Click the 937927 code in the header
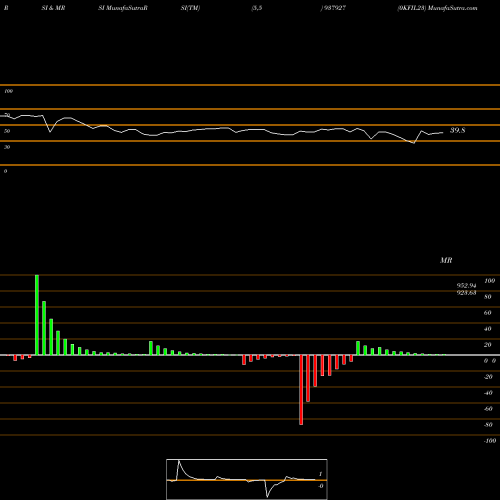The height and width of the screenshot is (500, 500). point(335,8)
